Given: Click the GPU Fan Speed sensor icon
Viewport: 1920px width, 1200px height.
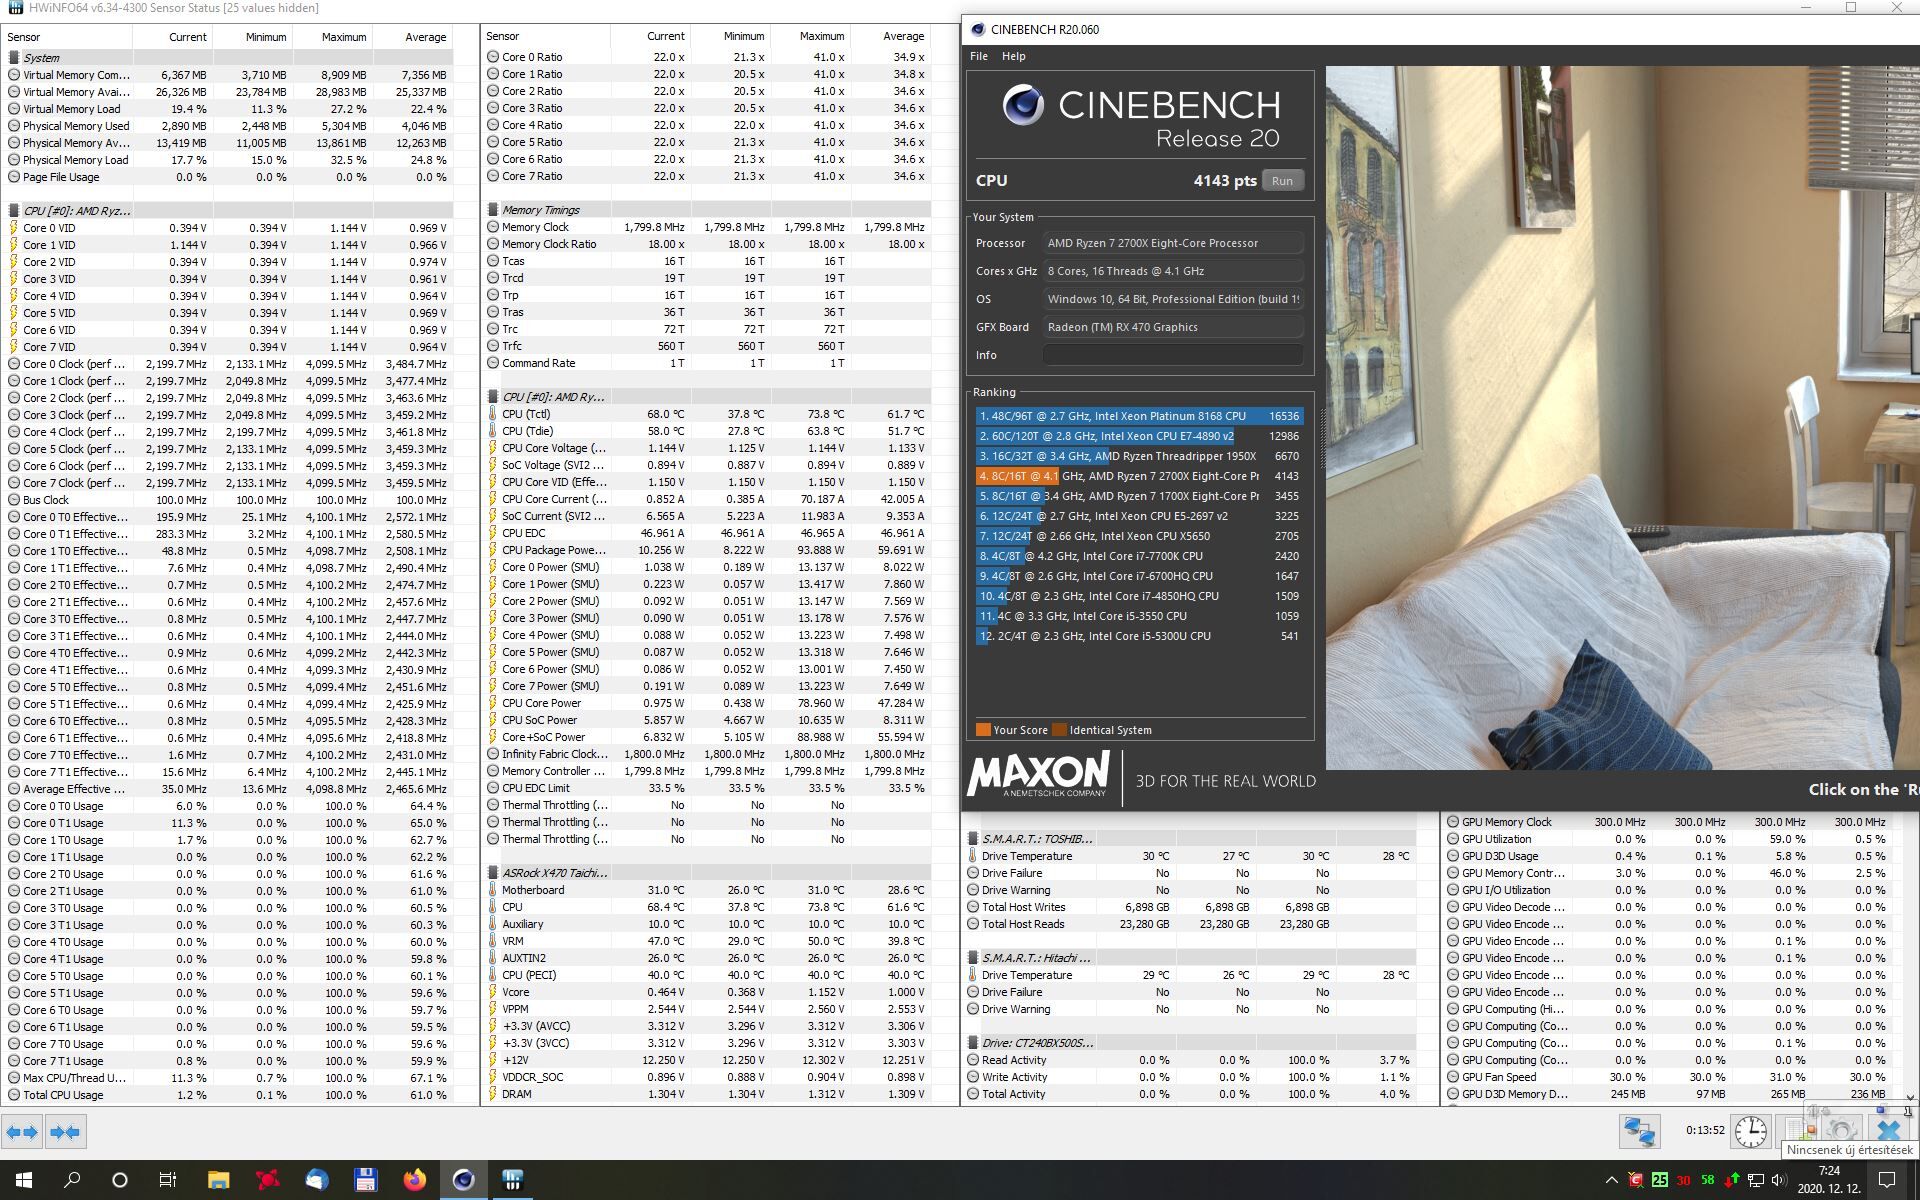Looking at the screenshot, I should [x=1453, y=1077].
